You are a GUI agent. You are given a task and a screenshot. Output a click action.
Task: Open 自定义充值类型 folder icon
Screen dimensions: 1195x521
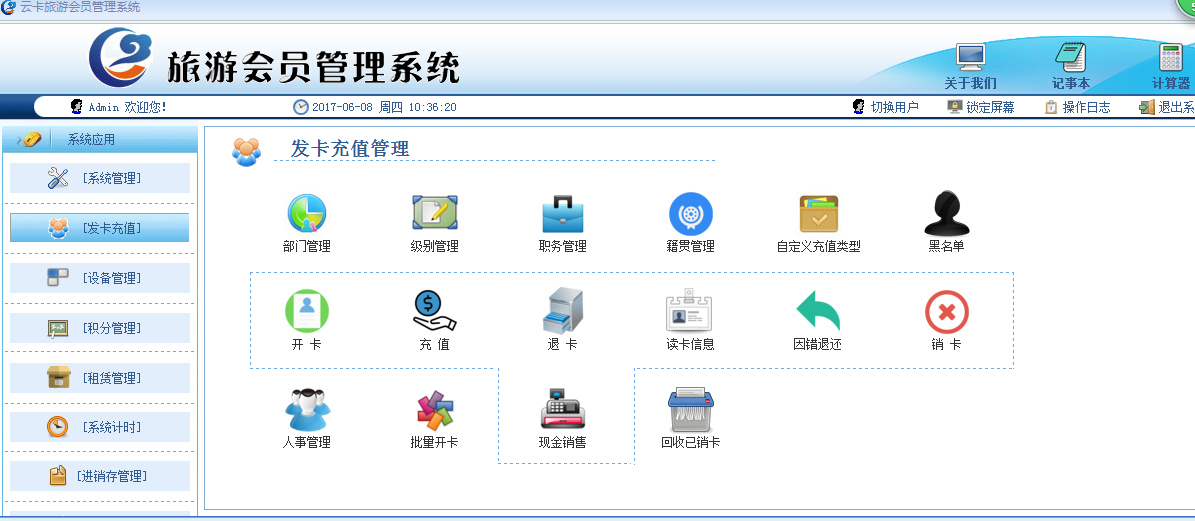click(819, 214)
